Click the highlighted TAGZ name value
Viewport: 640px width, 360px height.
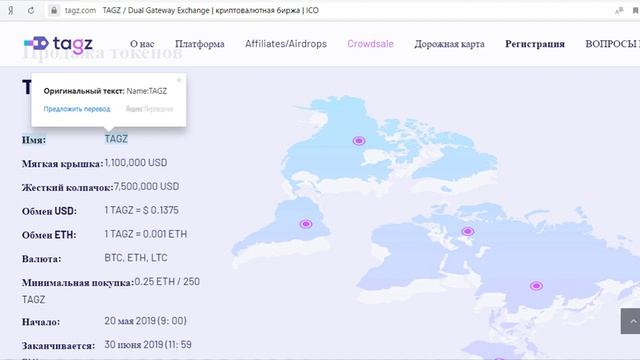(116, 139)
